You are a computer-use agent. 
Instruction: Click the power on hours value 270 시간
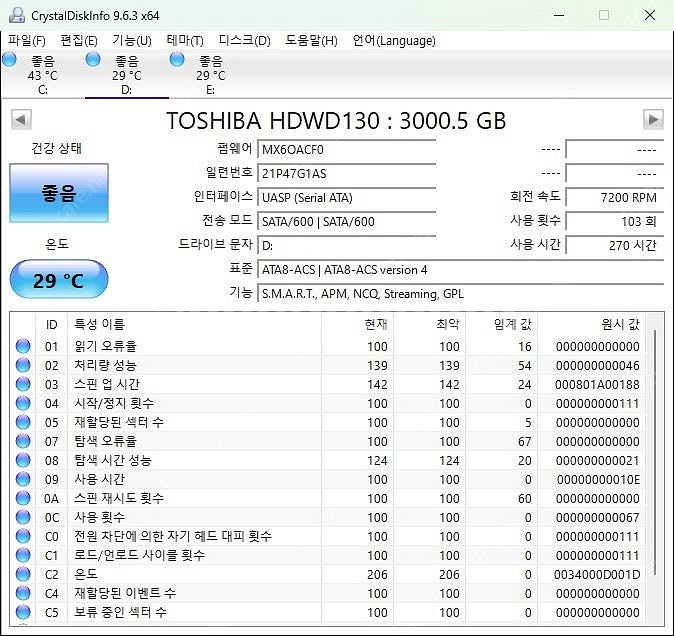[x=615, y=246]
